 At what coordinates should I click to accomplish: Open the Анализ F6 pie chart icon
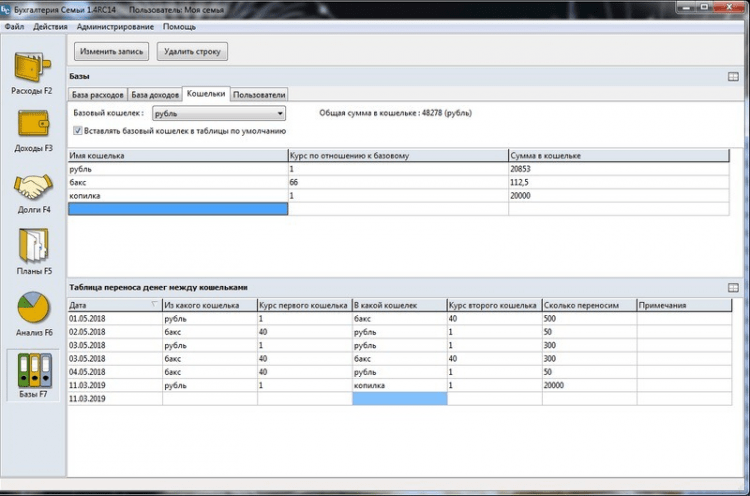pyautogui.click(x=33, y=308)
